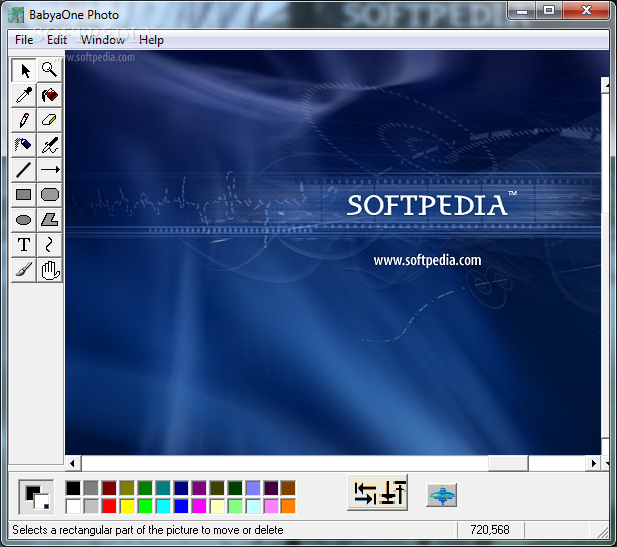Click the status bar hint text
Image resolution: width=617 pixels, height=547 pixels.
pos(148,530)
